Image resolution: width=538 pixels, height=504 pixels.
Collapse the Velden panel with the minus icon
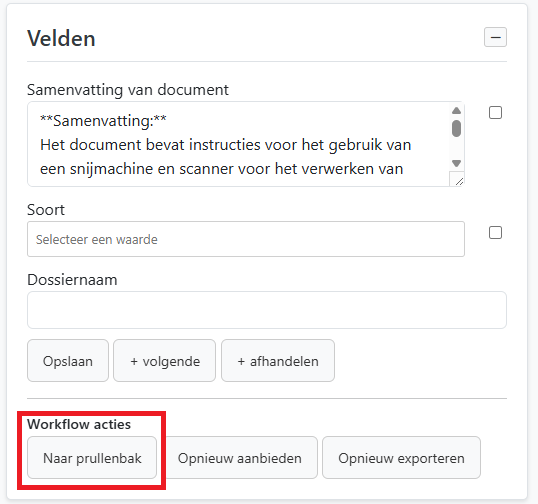(x=495, y=37)
